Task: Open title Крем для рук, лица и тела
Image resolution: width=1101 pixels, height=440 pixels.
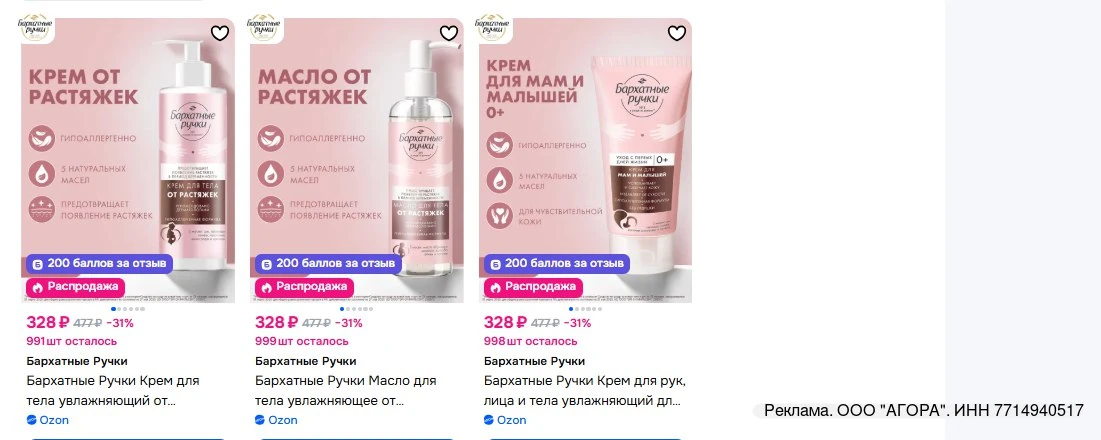Action: 585,392
